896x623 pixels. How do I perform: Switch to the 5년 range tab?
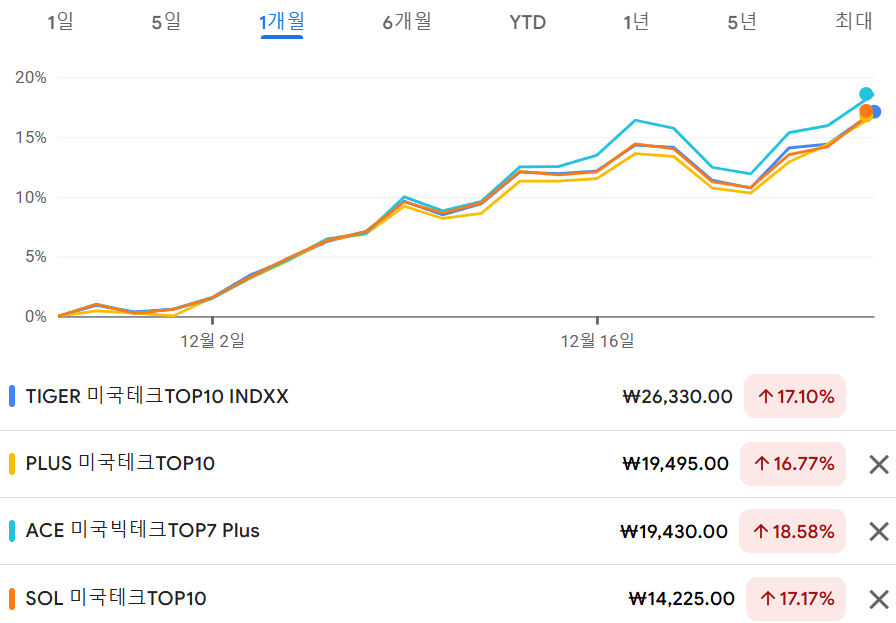pos(742,22)
